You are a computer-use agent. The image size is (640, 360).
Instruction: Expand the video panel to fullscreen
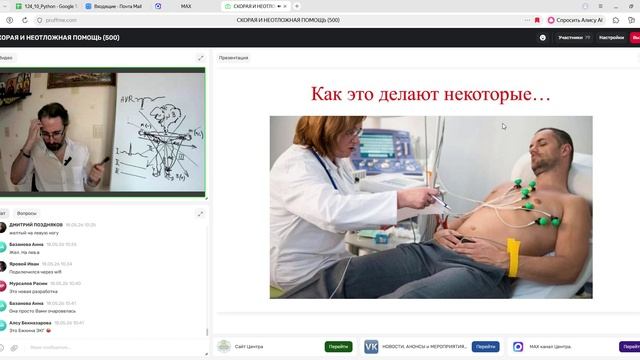(x=200, y=58)
